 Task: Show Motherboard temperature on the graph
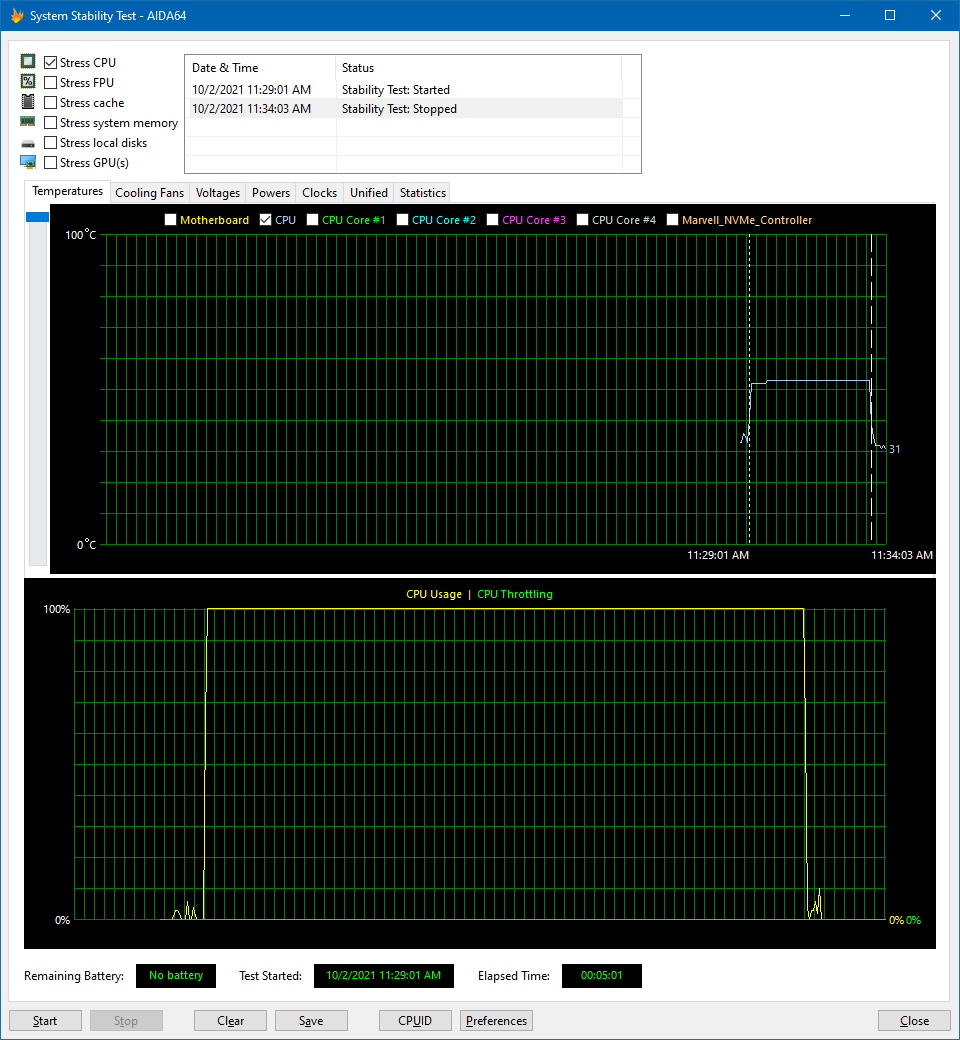coord(171,220)
